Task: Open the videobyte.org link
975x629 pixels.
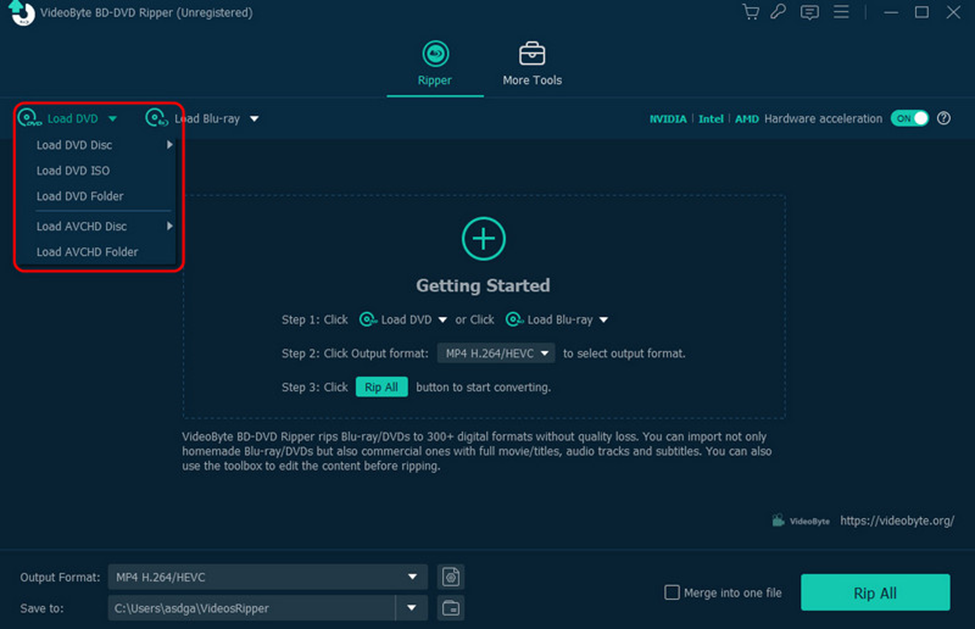Action: pyautogui.click(x=897, y=521)
